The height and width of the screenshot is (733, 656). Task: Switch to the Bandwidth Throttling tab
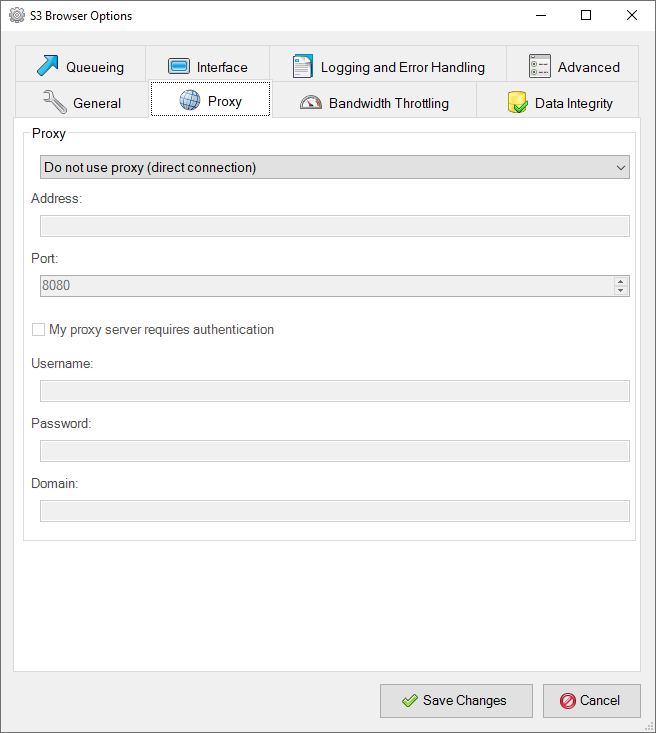(x=374, y=100)
